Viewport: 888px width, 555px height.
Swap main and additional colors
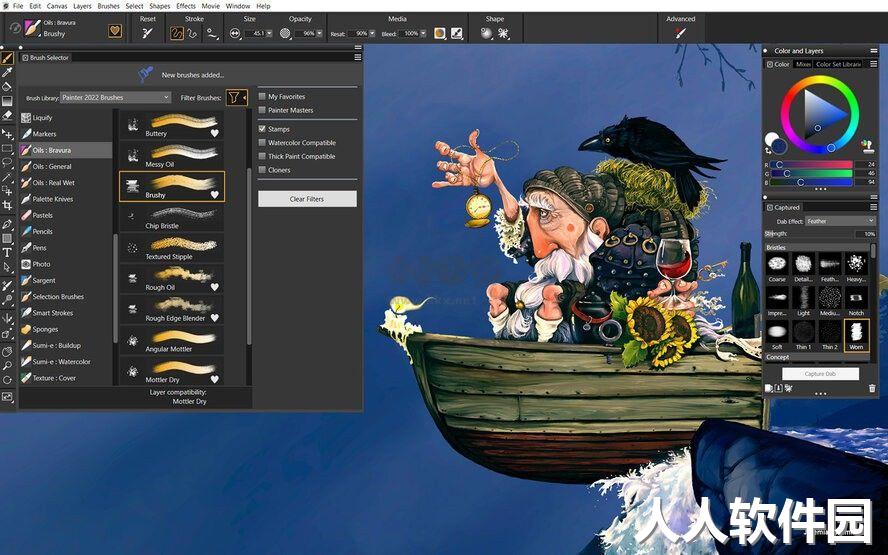click(x=768, y=151)
